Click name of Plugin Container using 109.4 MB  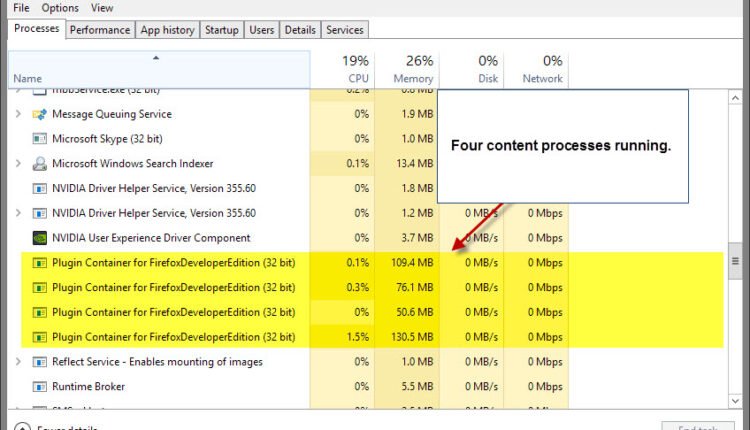tap(174, 263)
